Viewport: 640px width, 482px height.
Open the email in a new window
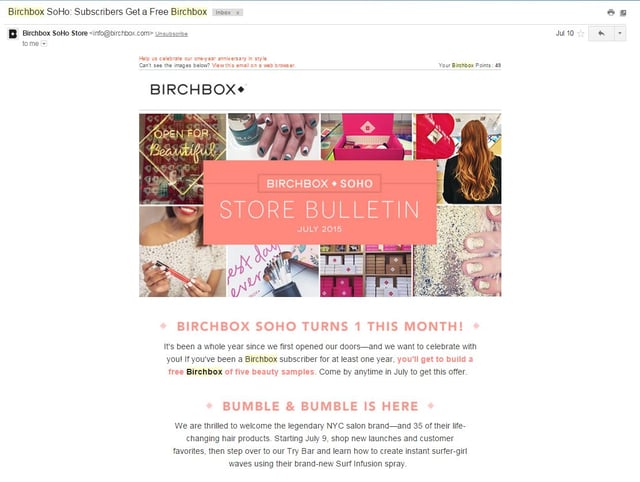(x=623, y=13)
